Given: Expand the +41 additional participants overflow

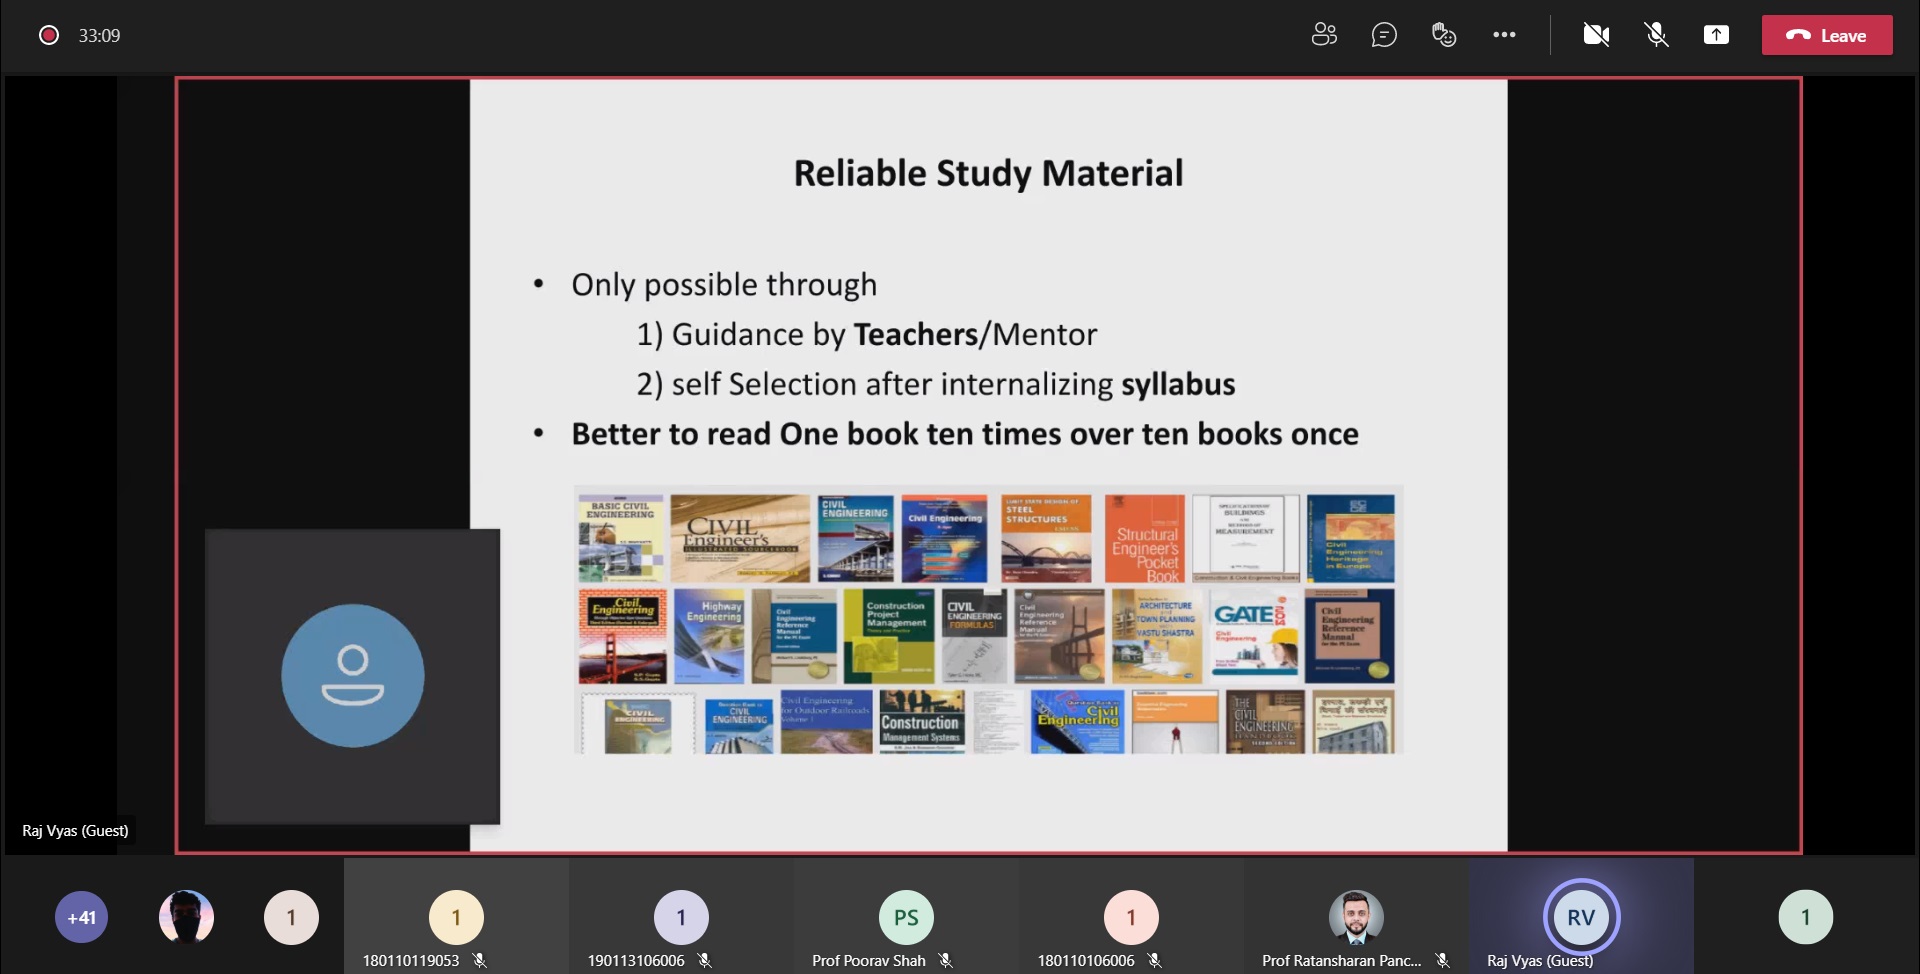Looking at the screenshot, I should (81, 917).
